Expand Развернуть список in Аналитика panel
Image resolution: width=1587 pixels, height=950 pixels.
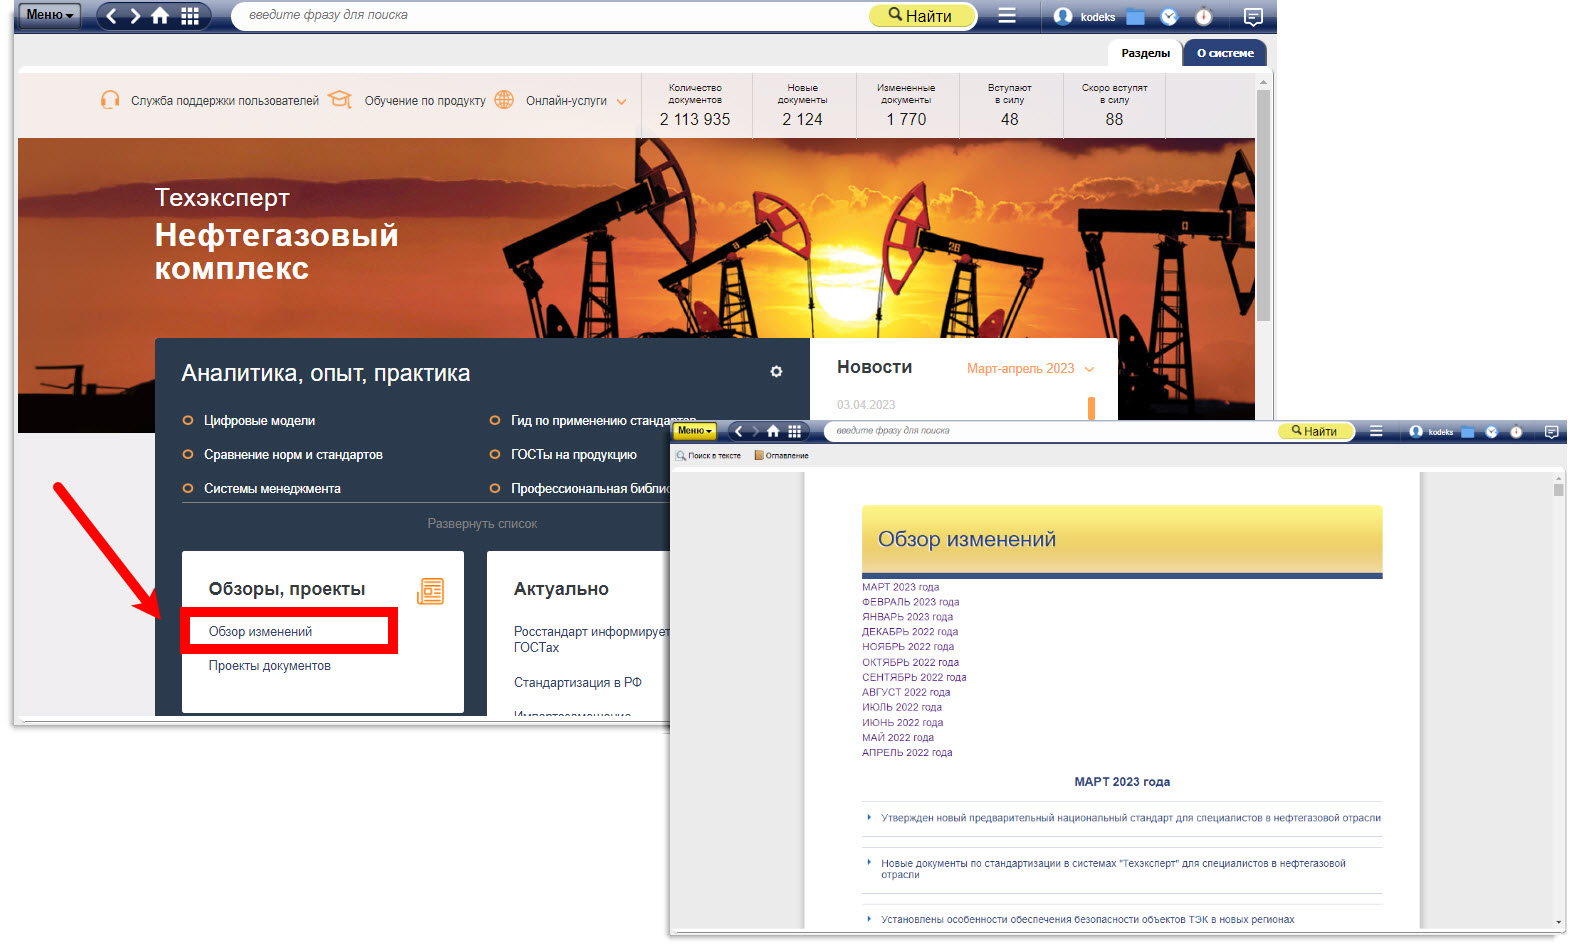click(482, 524)
